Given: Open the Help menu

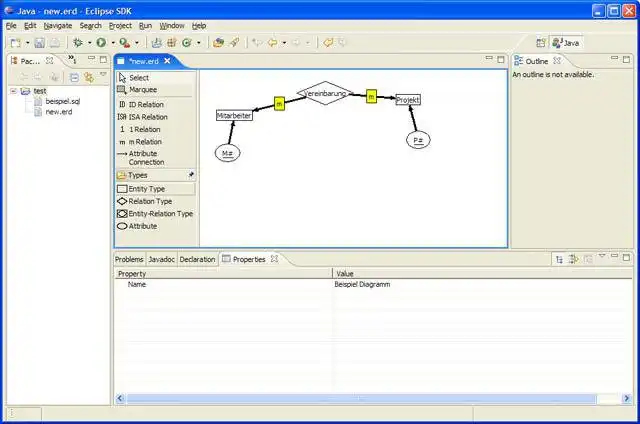Looking at the screenshot, I should point(199,26).
